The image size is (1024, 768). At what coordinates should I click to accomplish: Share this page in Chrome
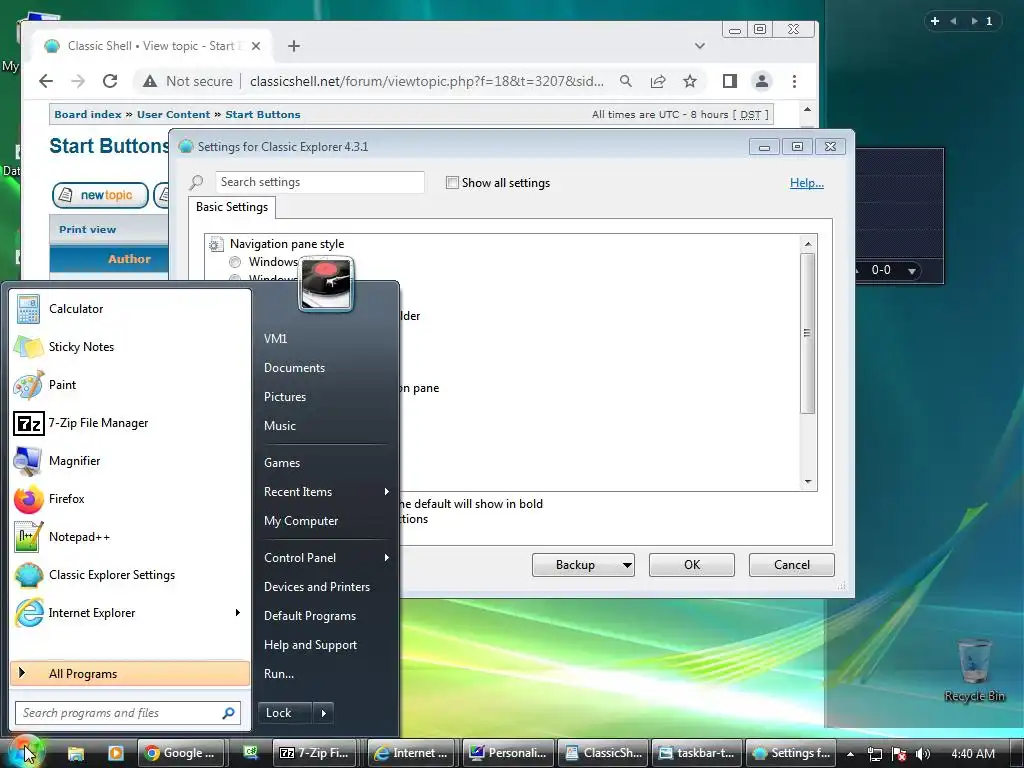point(658,81)
